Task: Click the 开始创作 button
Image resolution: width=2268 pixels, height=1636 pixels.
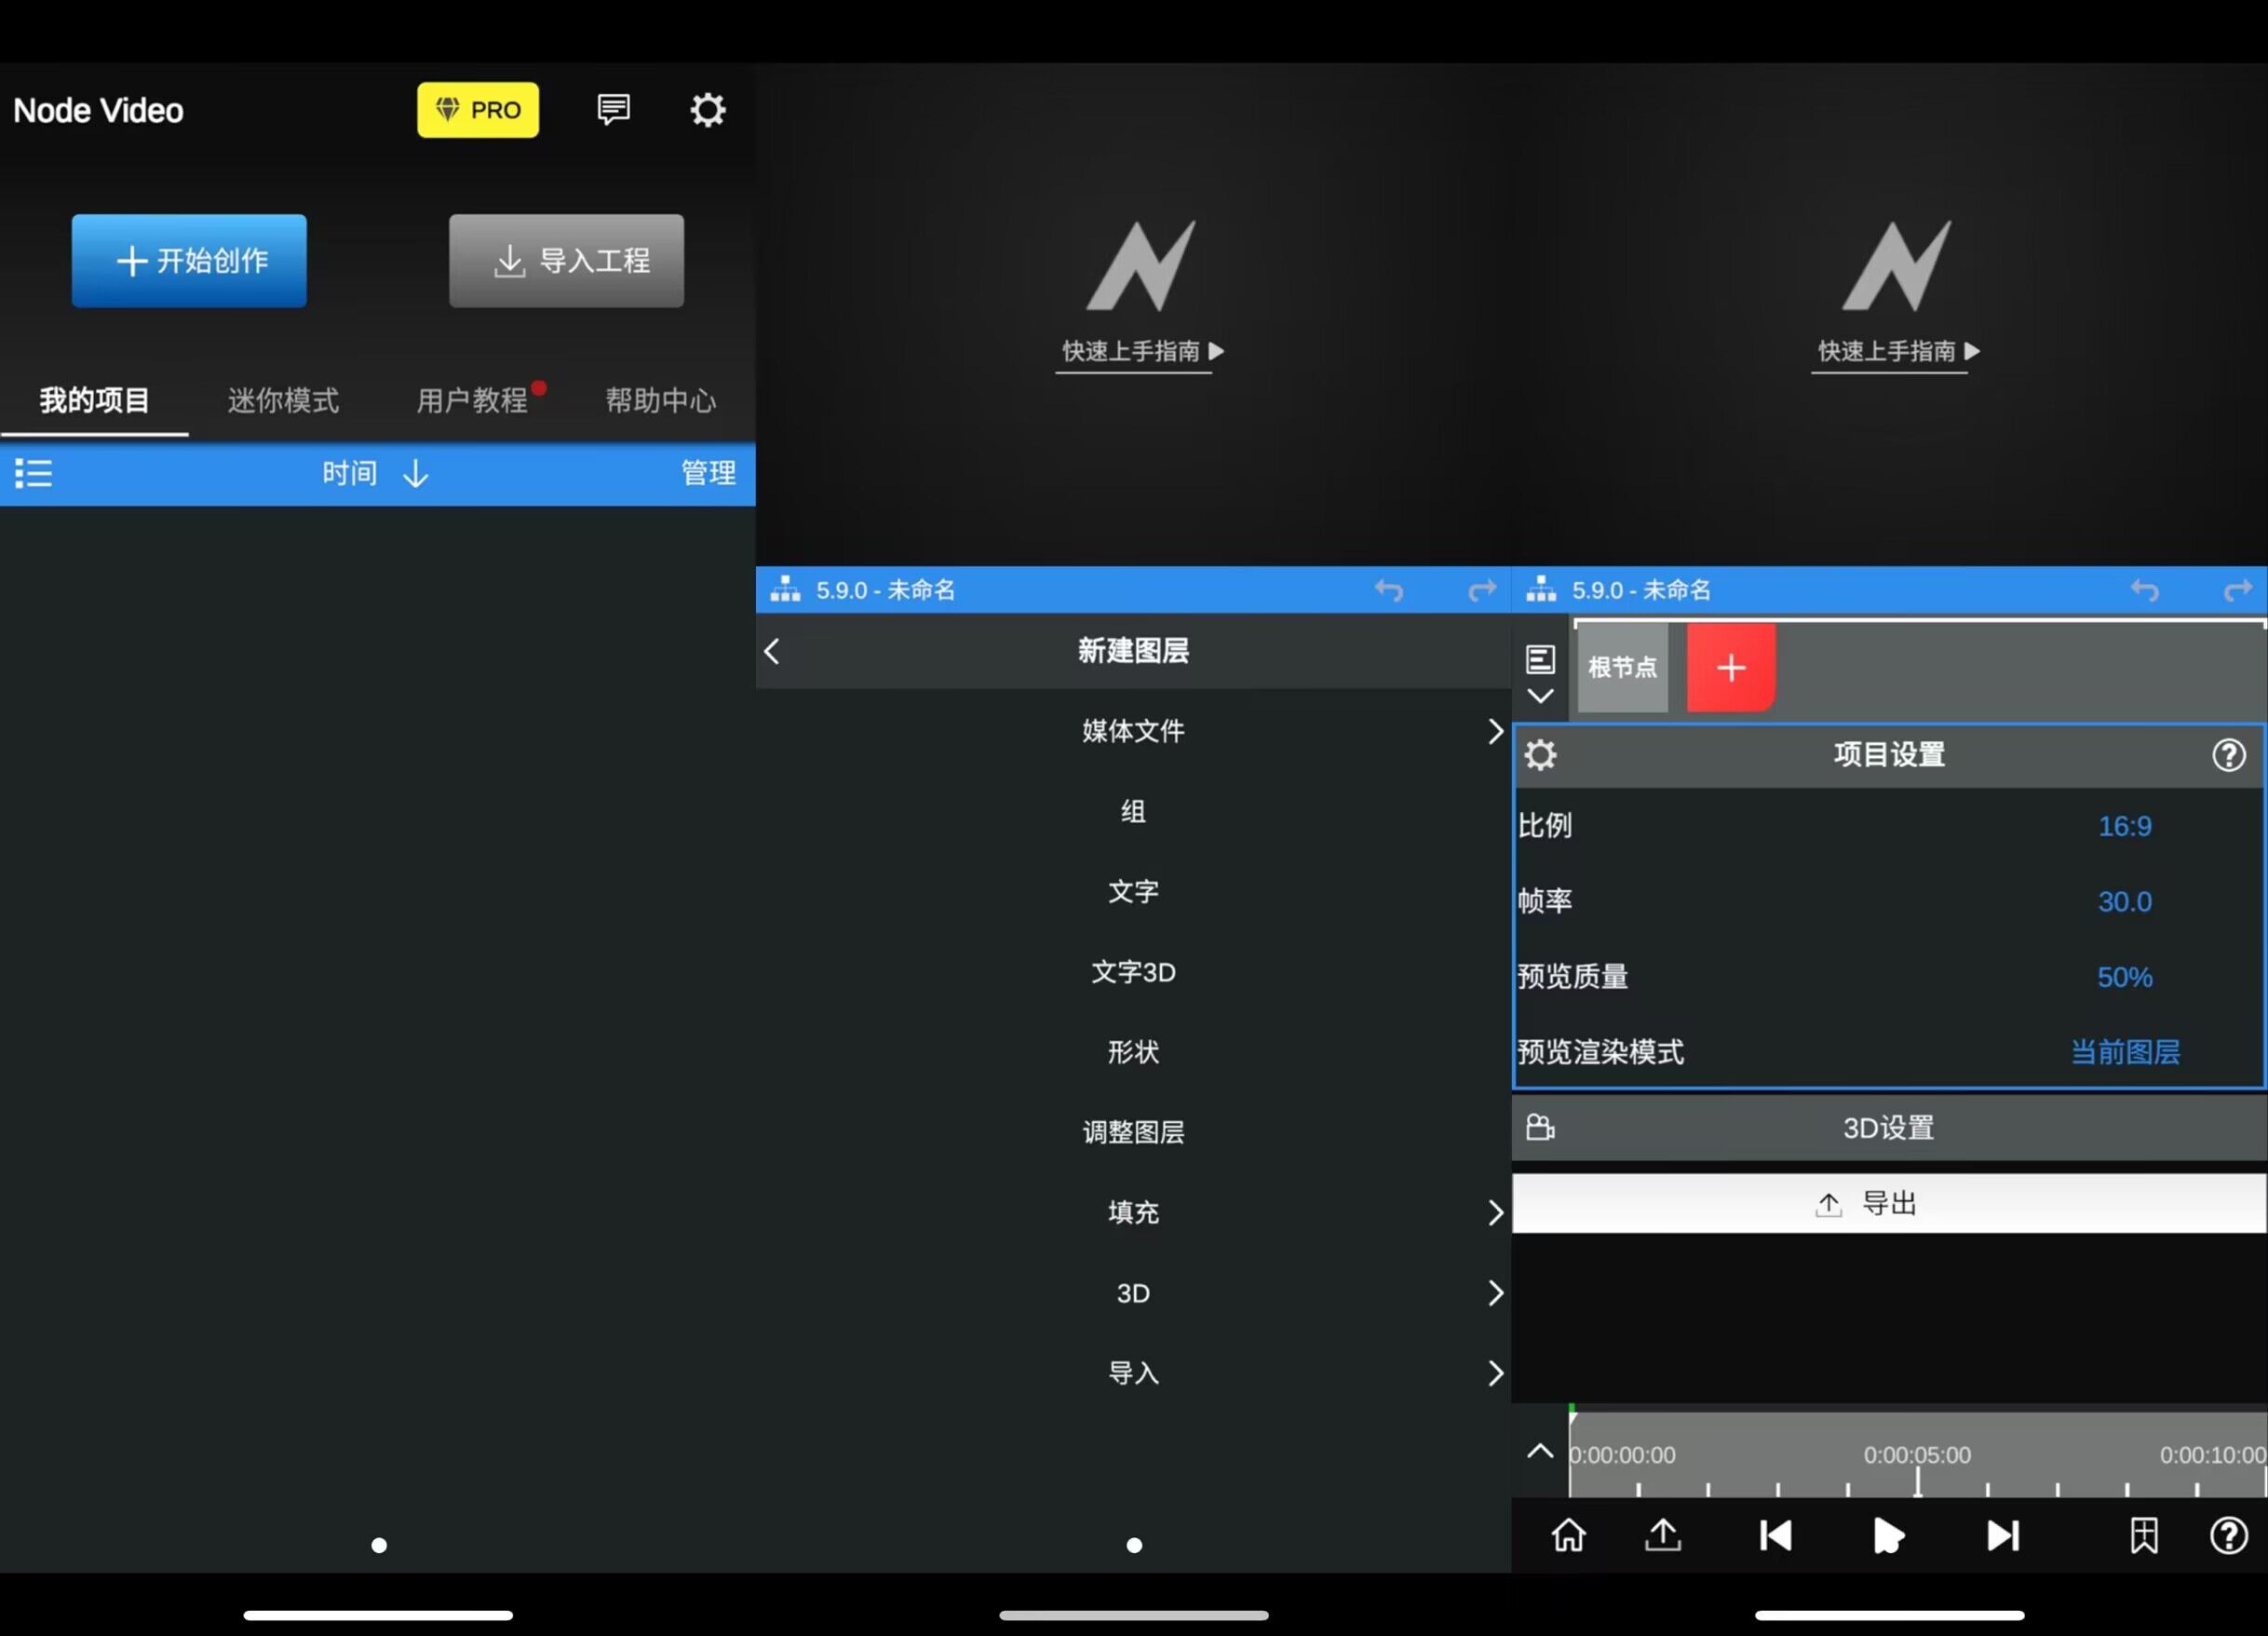Action: point(189,261)
